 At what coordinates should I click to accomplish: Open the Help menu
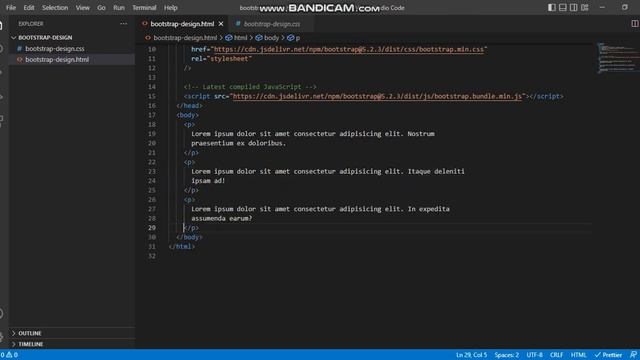(x=171, y=8)
